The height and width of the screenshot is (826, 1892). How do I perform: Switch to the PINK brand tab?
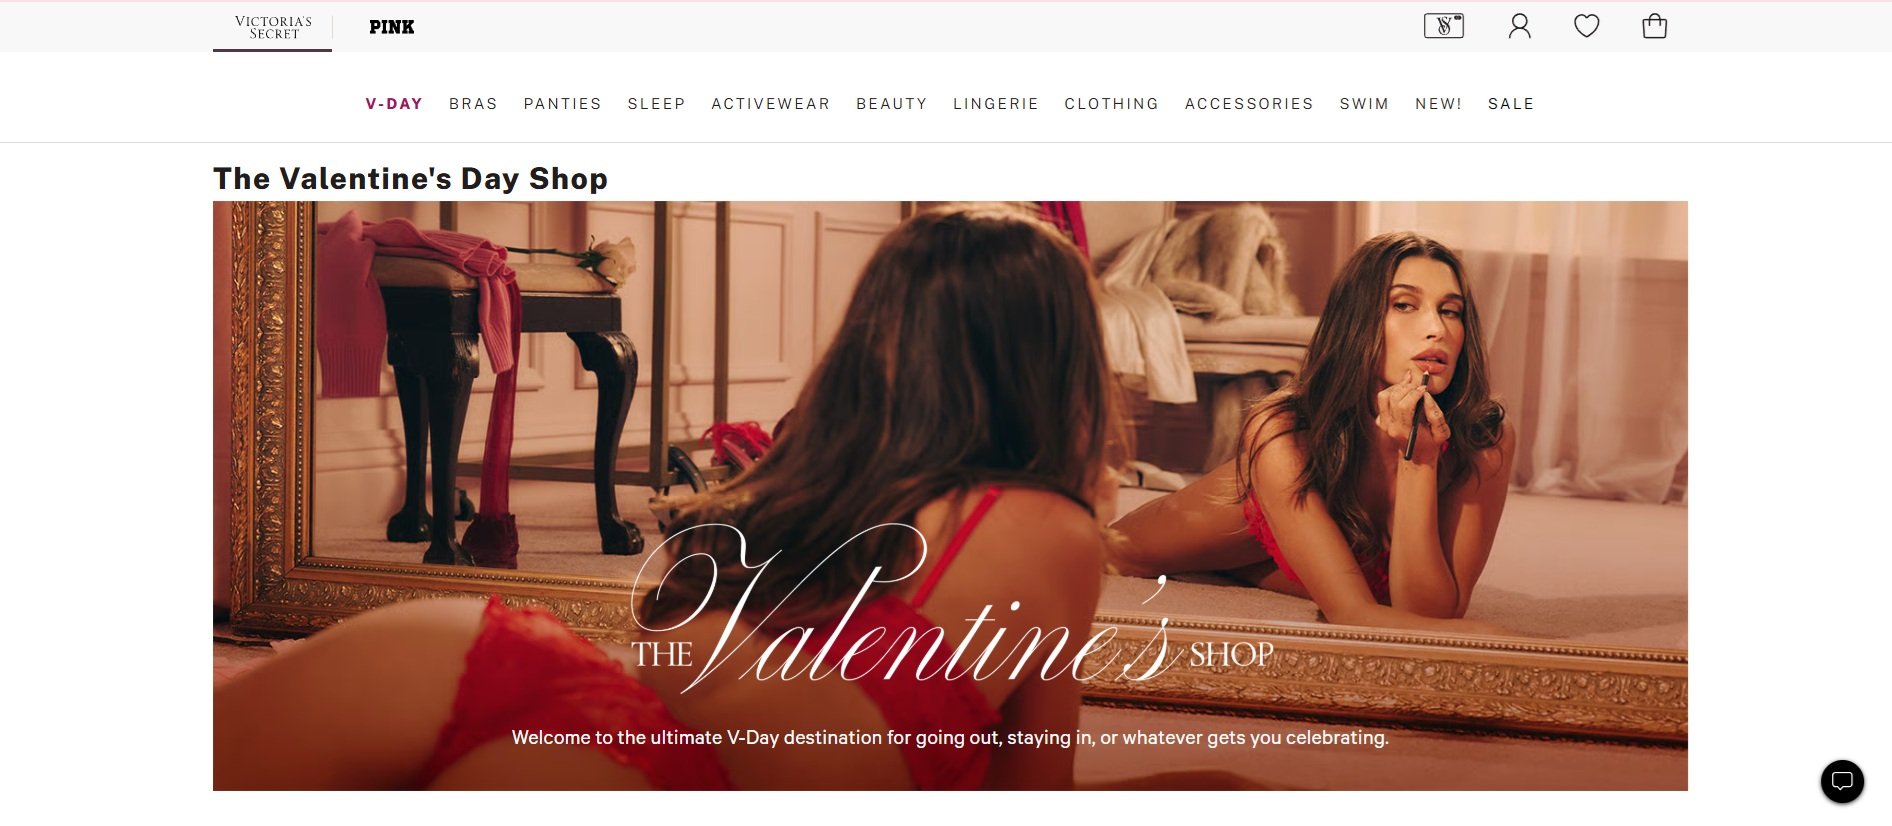[392, 27]
